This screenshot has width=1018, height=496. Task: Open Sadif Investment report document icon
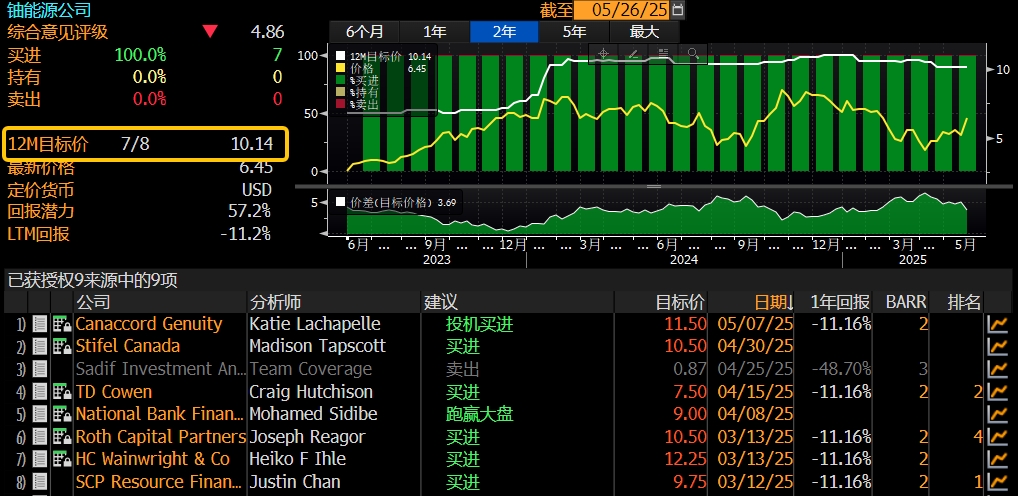(x=40, y=369)
